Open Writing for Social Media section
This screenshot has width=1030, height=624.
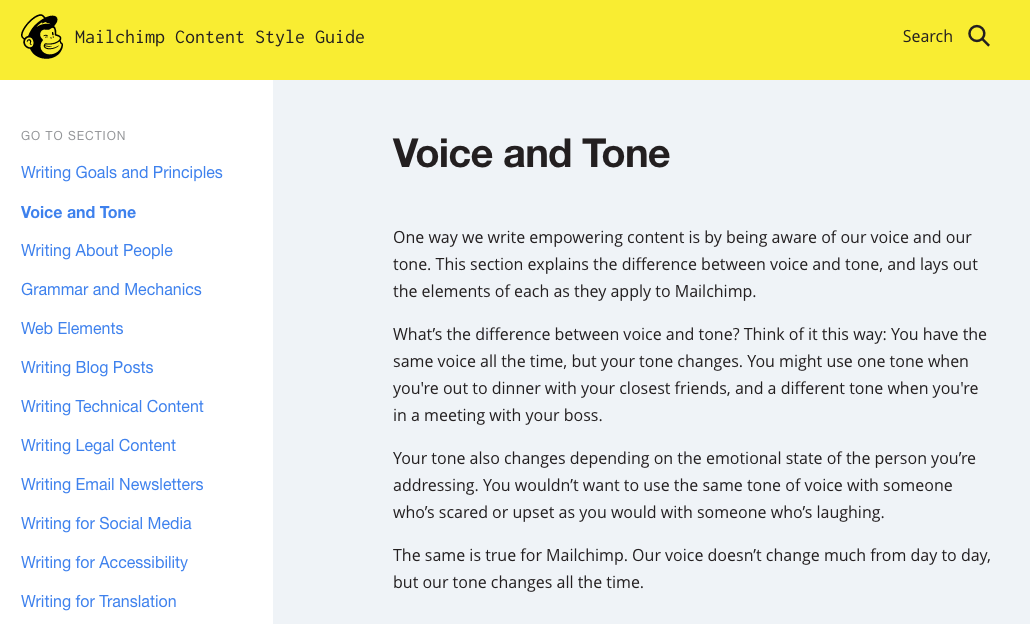(x=106, y=524)
